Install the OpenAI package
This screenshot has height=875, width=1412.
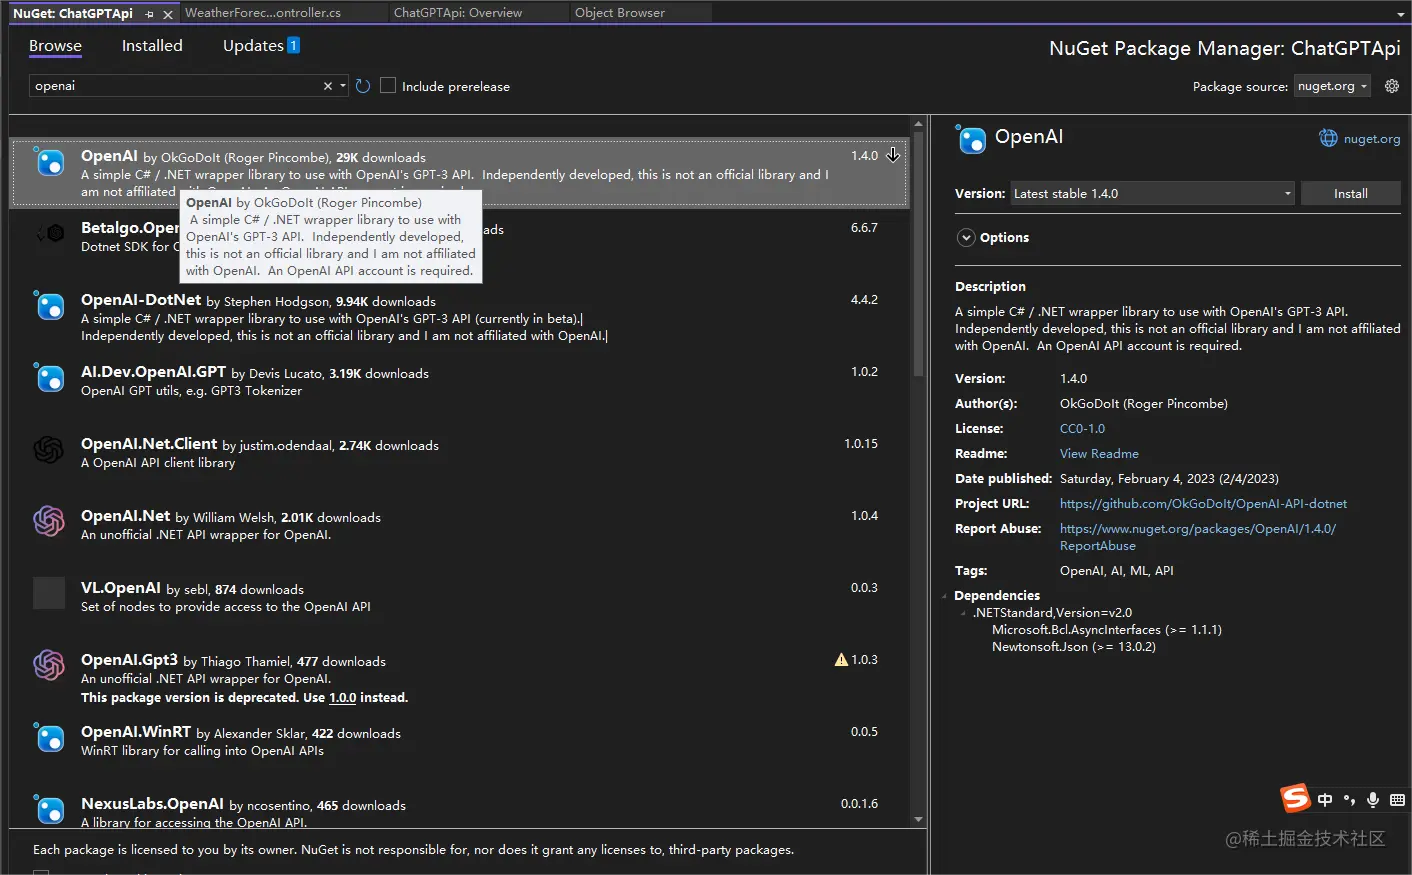(x=1350, y=193)
